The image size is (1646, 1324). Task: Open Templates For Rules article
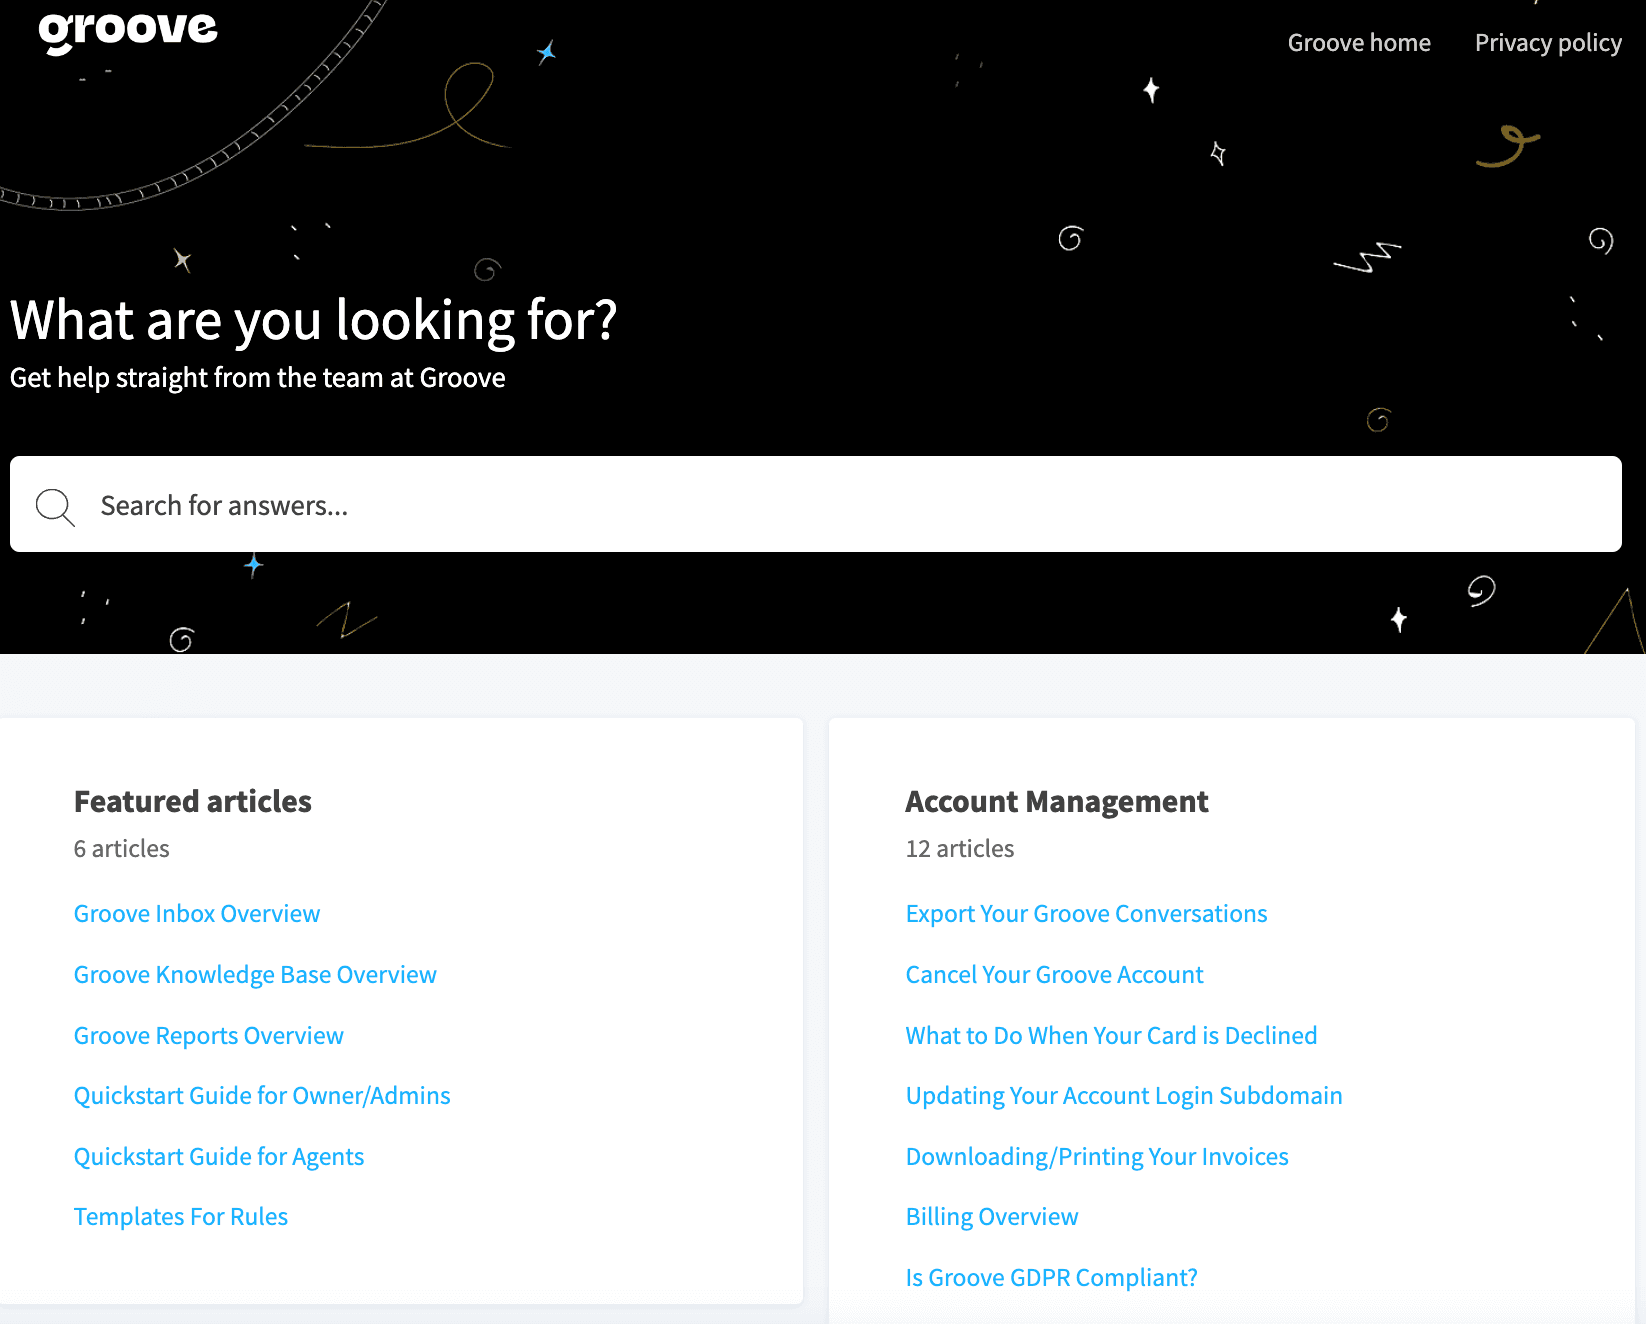(x=180, y=1216)
